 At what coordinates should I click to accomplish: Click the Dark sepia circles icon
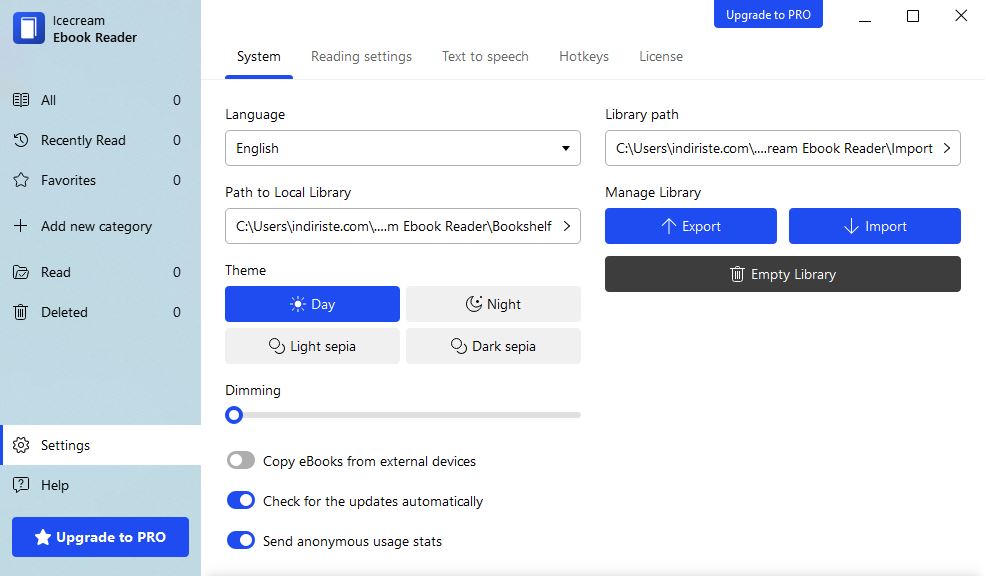(459, 346)
